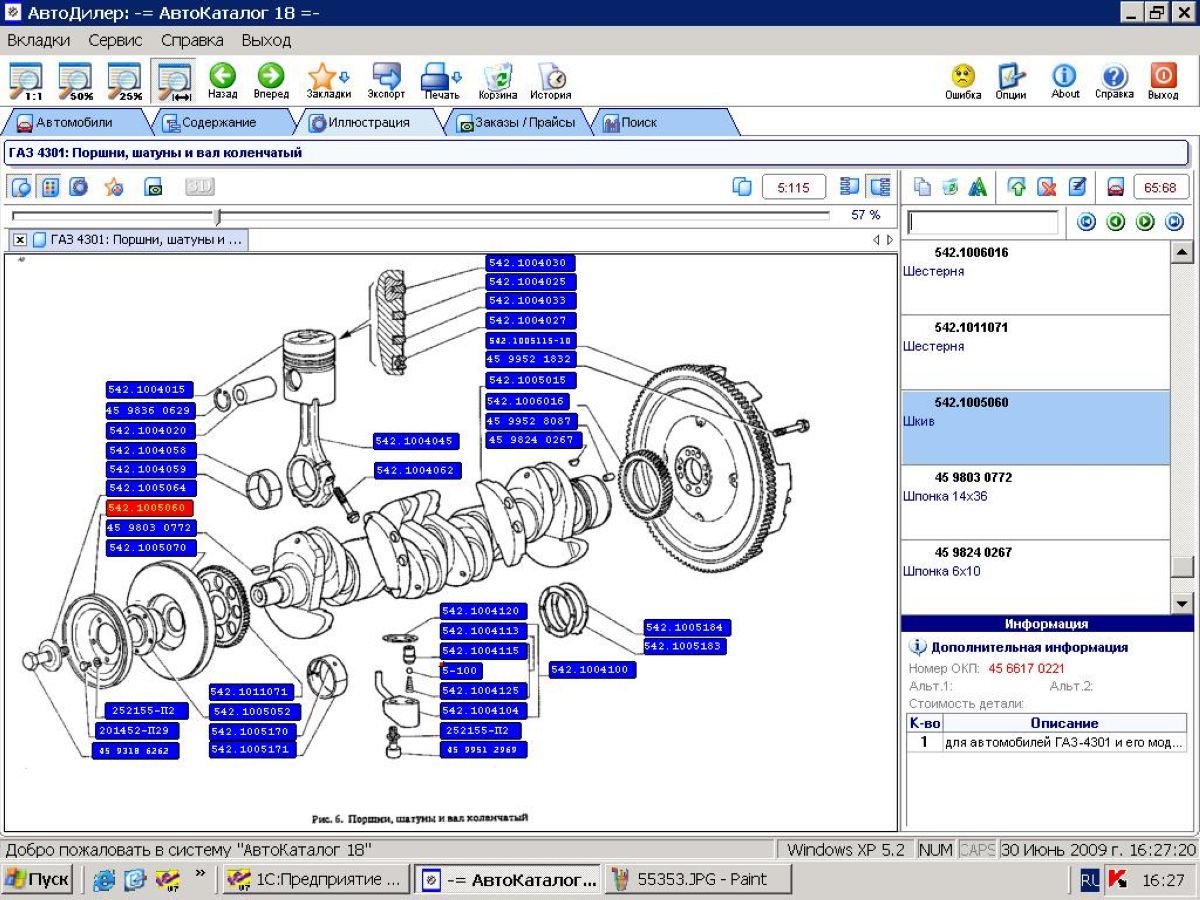Set illustration zoom to 1:1
Screen dimensions: 1200x900
pyautogui.click(x=26, y=80)
